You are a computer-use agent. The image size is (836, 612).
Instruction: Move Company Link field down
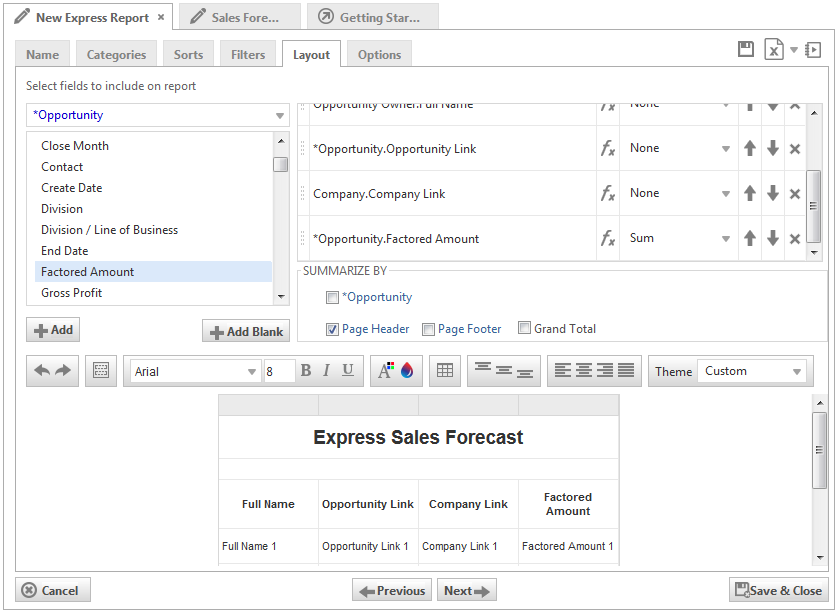pyautogui.click(x=773, y=194)
